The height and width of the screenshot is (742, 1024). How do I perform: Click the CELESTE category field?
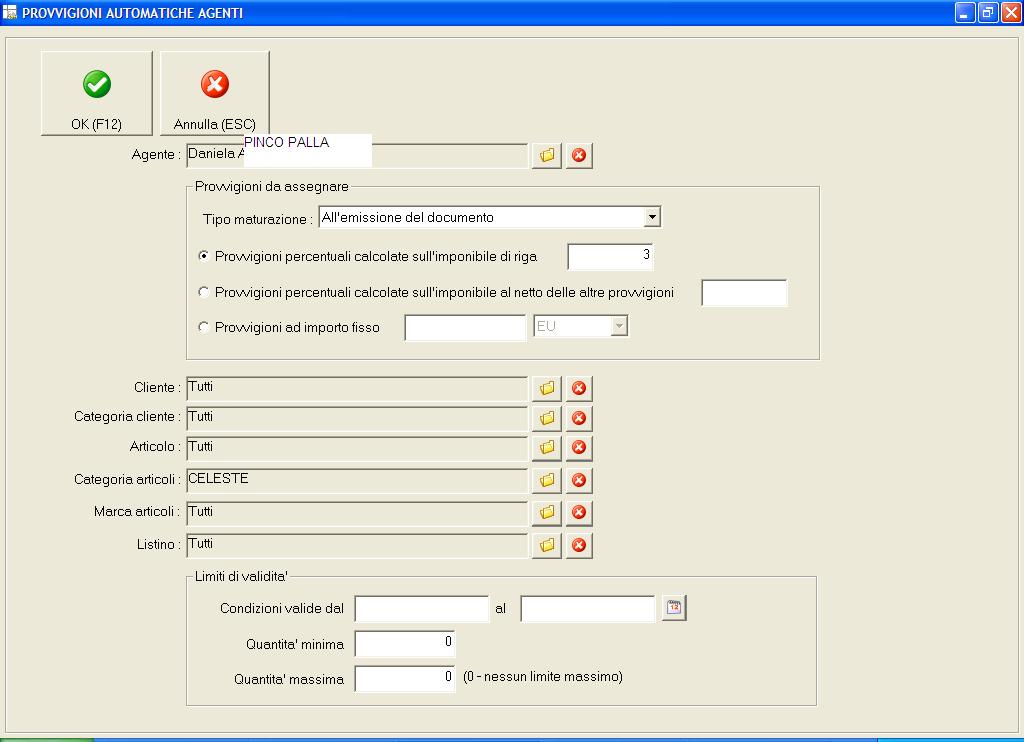point(357,480)
